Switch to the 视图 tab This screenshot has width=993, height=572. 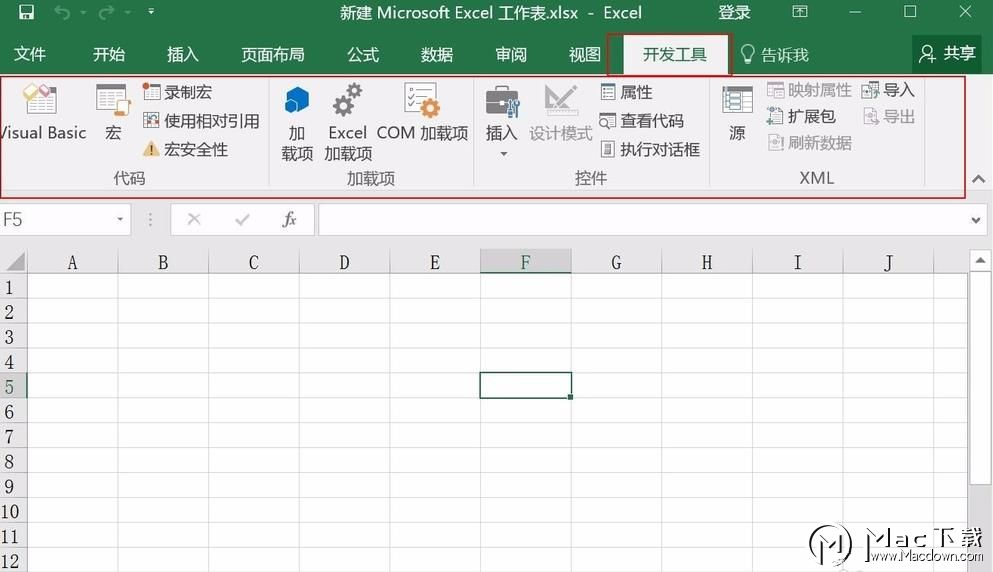585,54
